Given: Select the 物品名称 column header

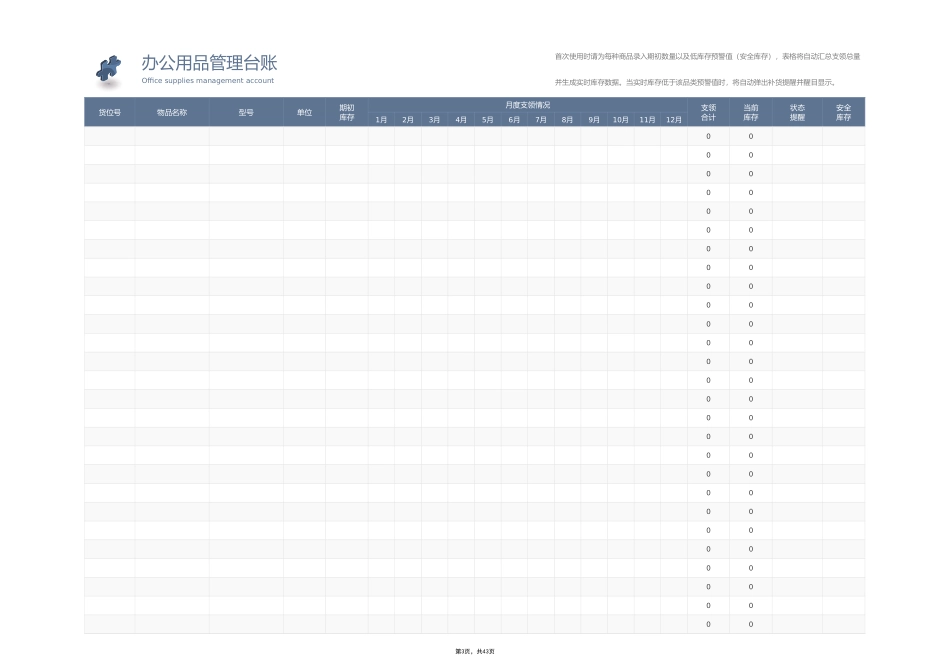Looking at the screenshot, I should point(172,112).
